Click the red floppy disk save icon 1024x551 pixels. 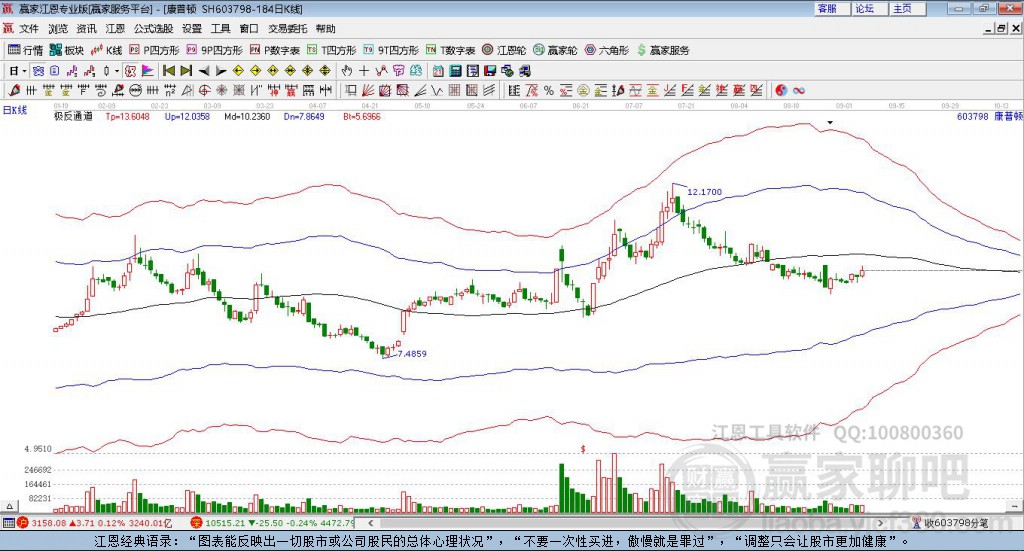(x=490, y=71)
